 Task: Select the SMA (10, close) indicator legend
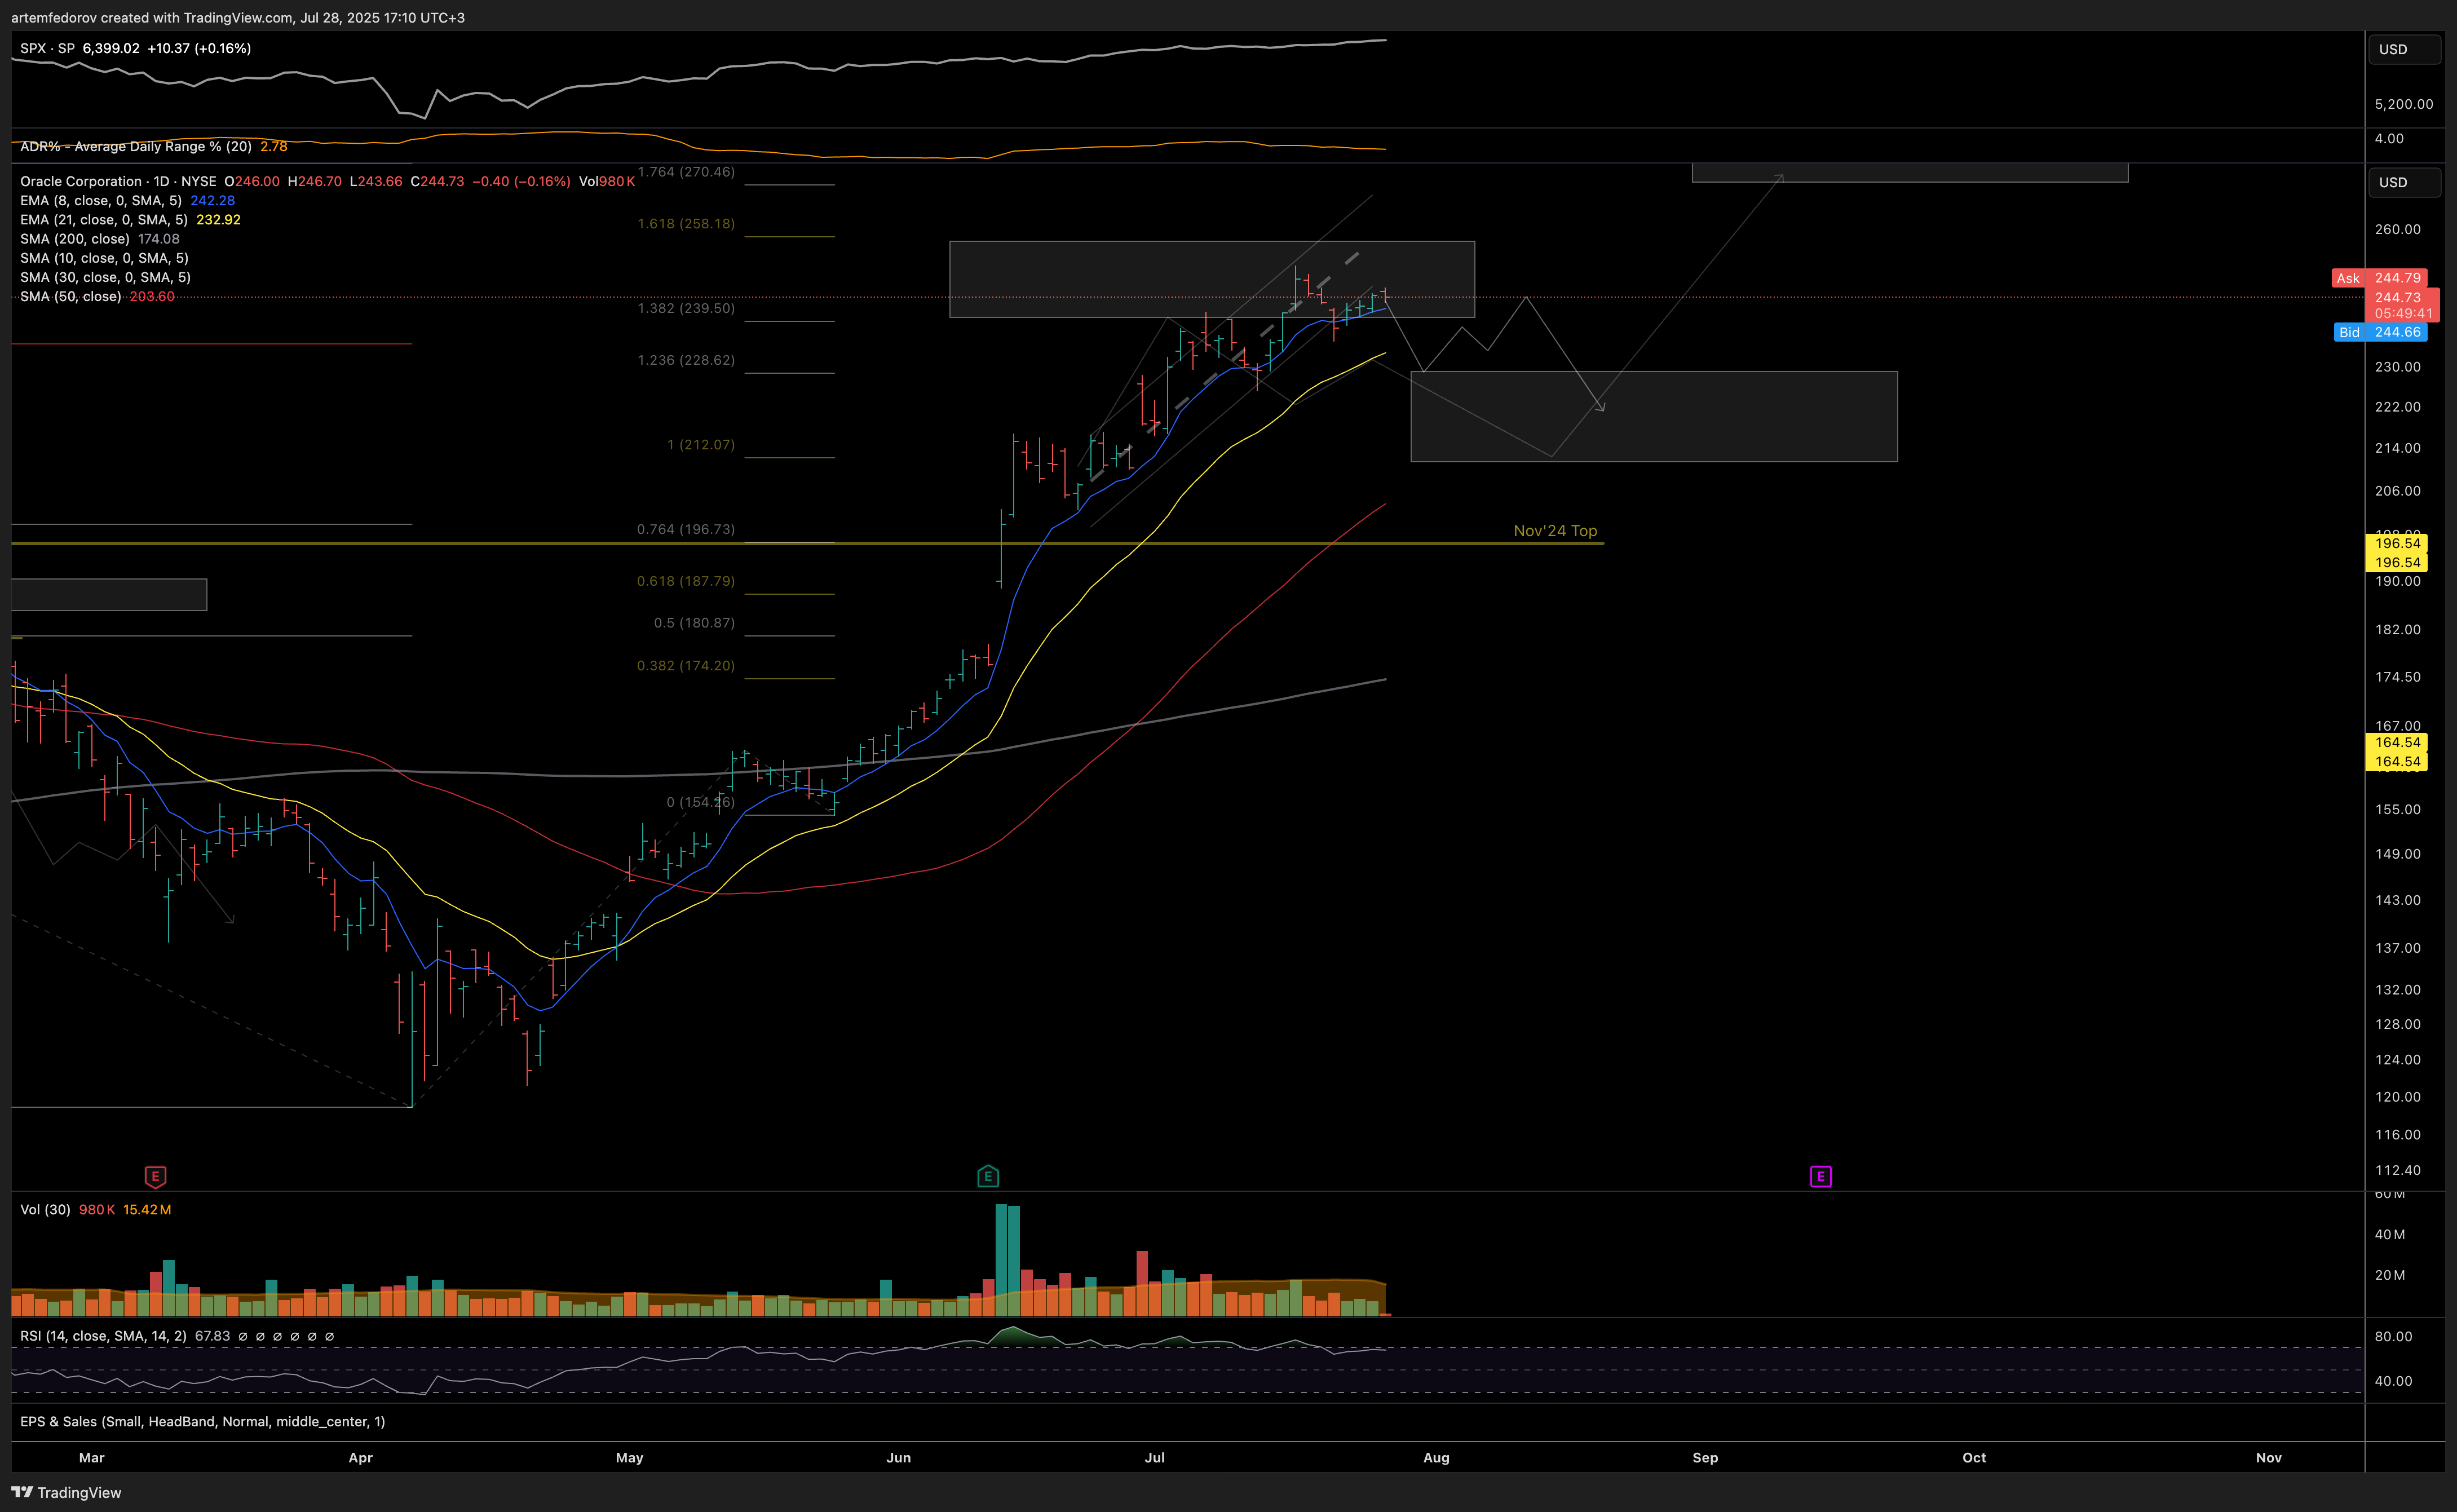[x=104, y=258]
